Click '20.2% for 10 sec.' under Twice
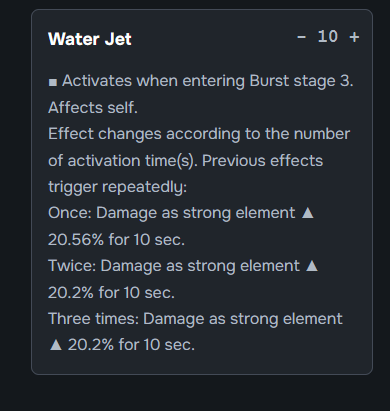 point(111,293)
